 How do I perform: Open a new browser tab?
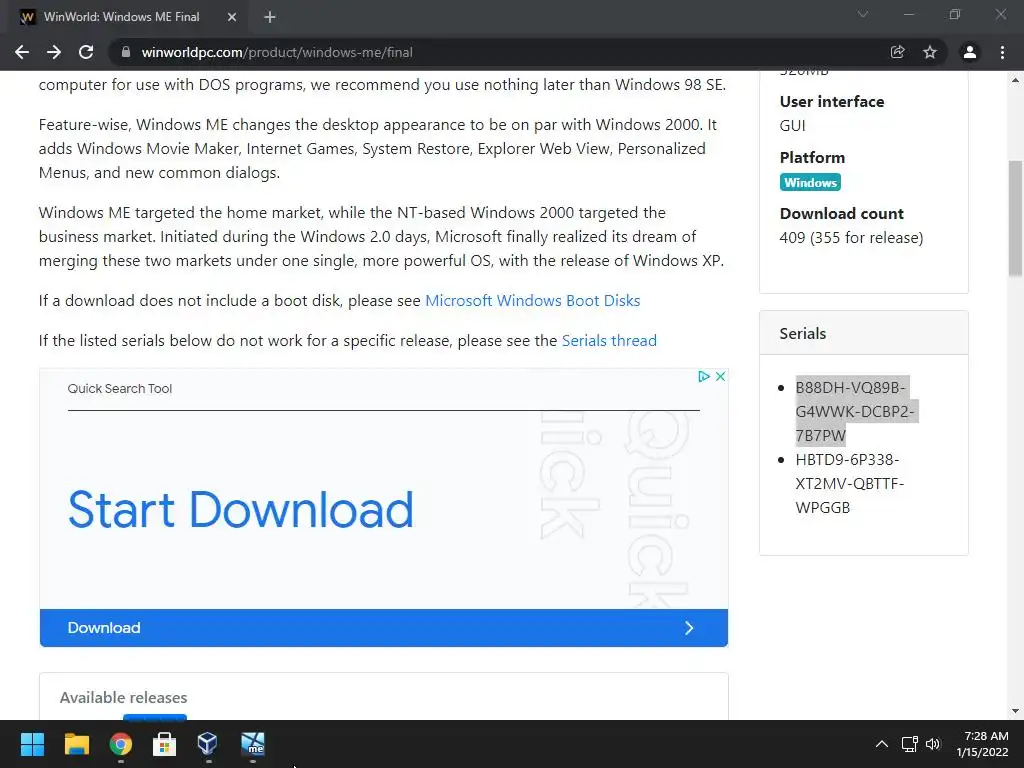(270, 17)
